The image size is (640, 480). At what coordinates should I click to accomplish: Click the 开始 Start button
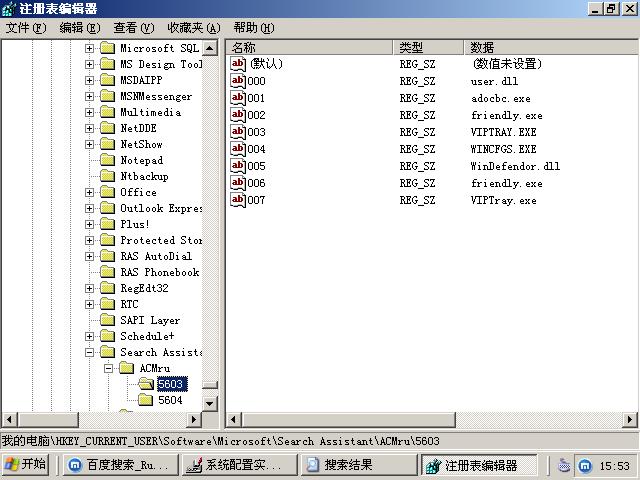[25, 464]
